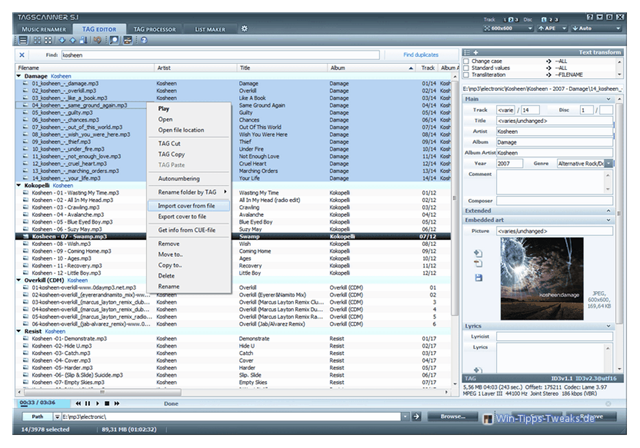Image resolution: width=640 pixels, height=448 pixels.
Task: Collapse the Lyrics section
Action: (609, 326)
